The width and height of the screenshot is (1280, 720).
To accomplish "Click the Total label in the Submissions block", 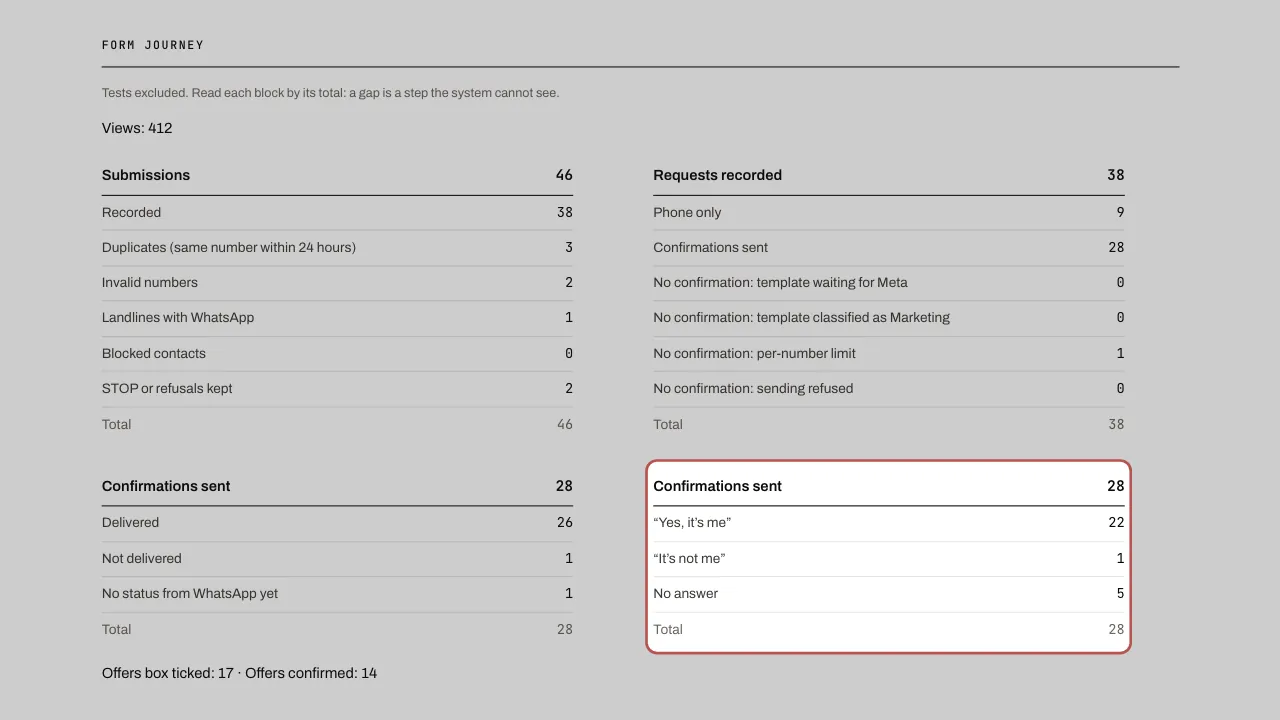I will pos(116,424).
